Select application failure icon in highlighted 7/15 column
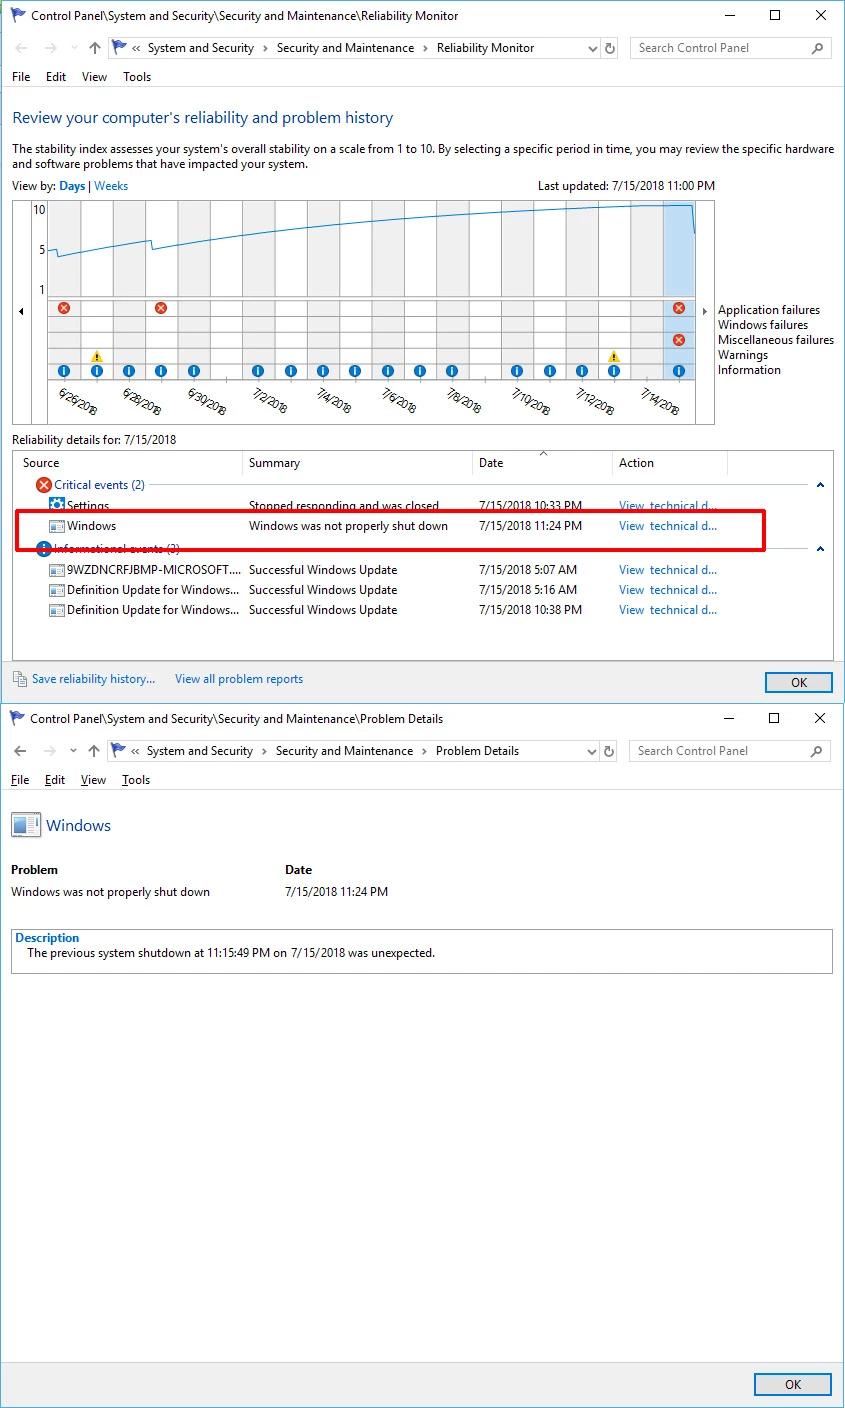The image size is (845, 1408). coord(679,308)
